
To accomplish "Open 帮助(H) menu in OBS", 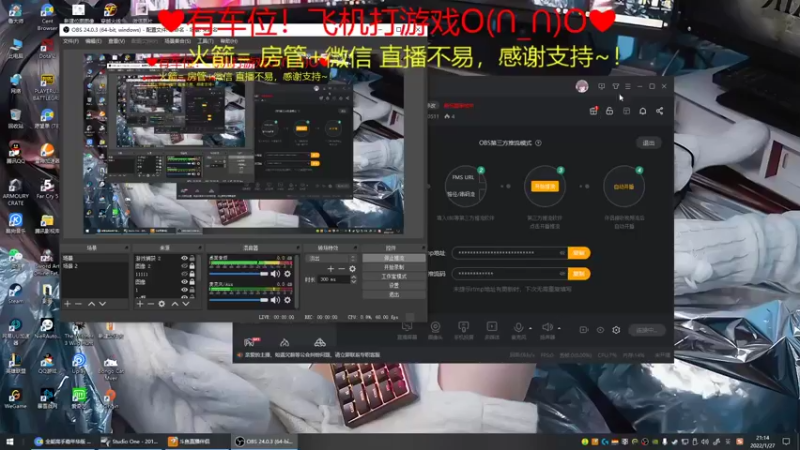I will pyautogui.click(x=229, y=41).
